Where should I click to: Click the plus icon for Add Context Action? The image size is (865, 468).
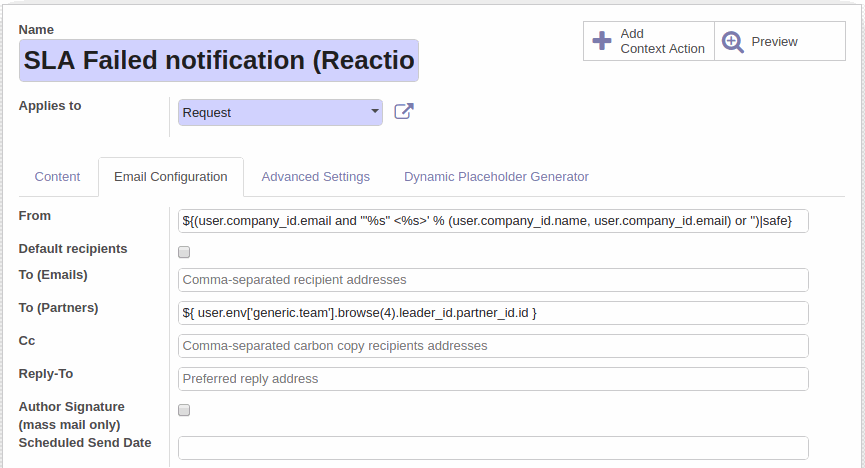point(602,41)
